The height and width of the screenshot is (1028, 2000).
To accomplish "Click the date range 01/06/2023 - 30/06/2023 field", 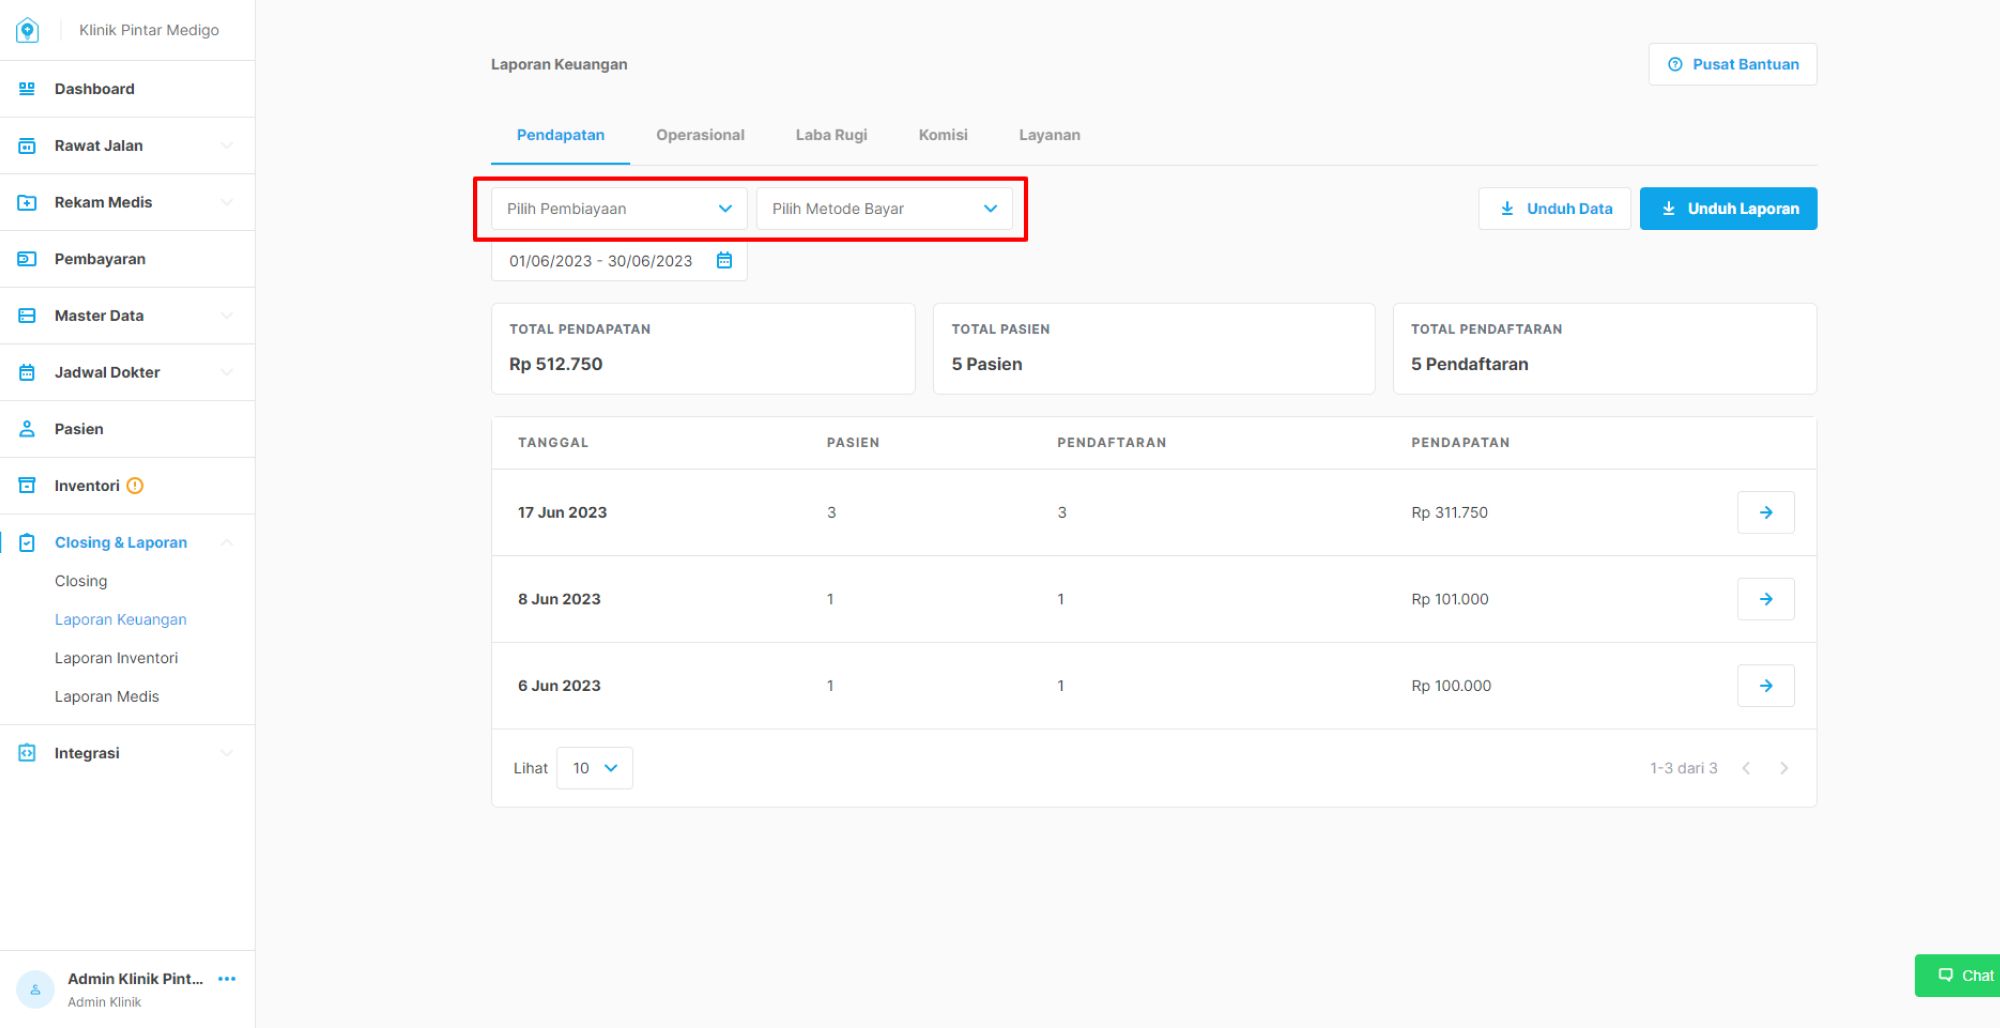I will tap(619, 261).
